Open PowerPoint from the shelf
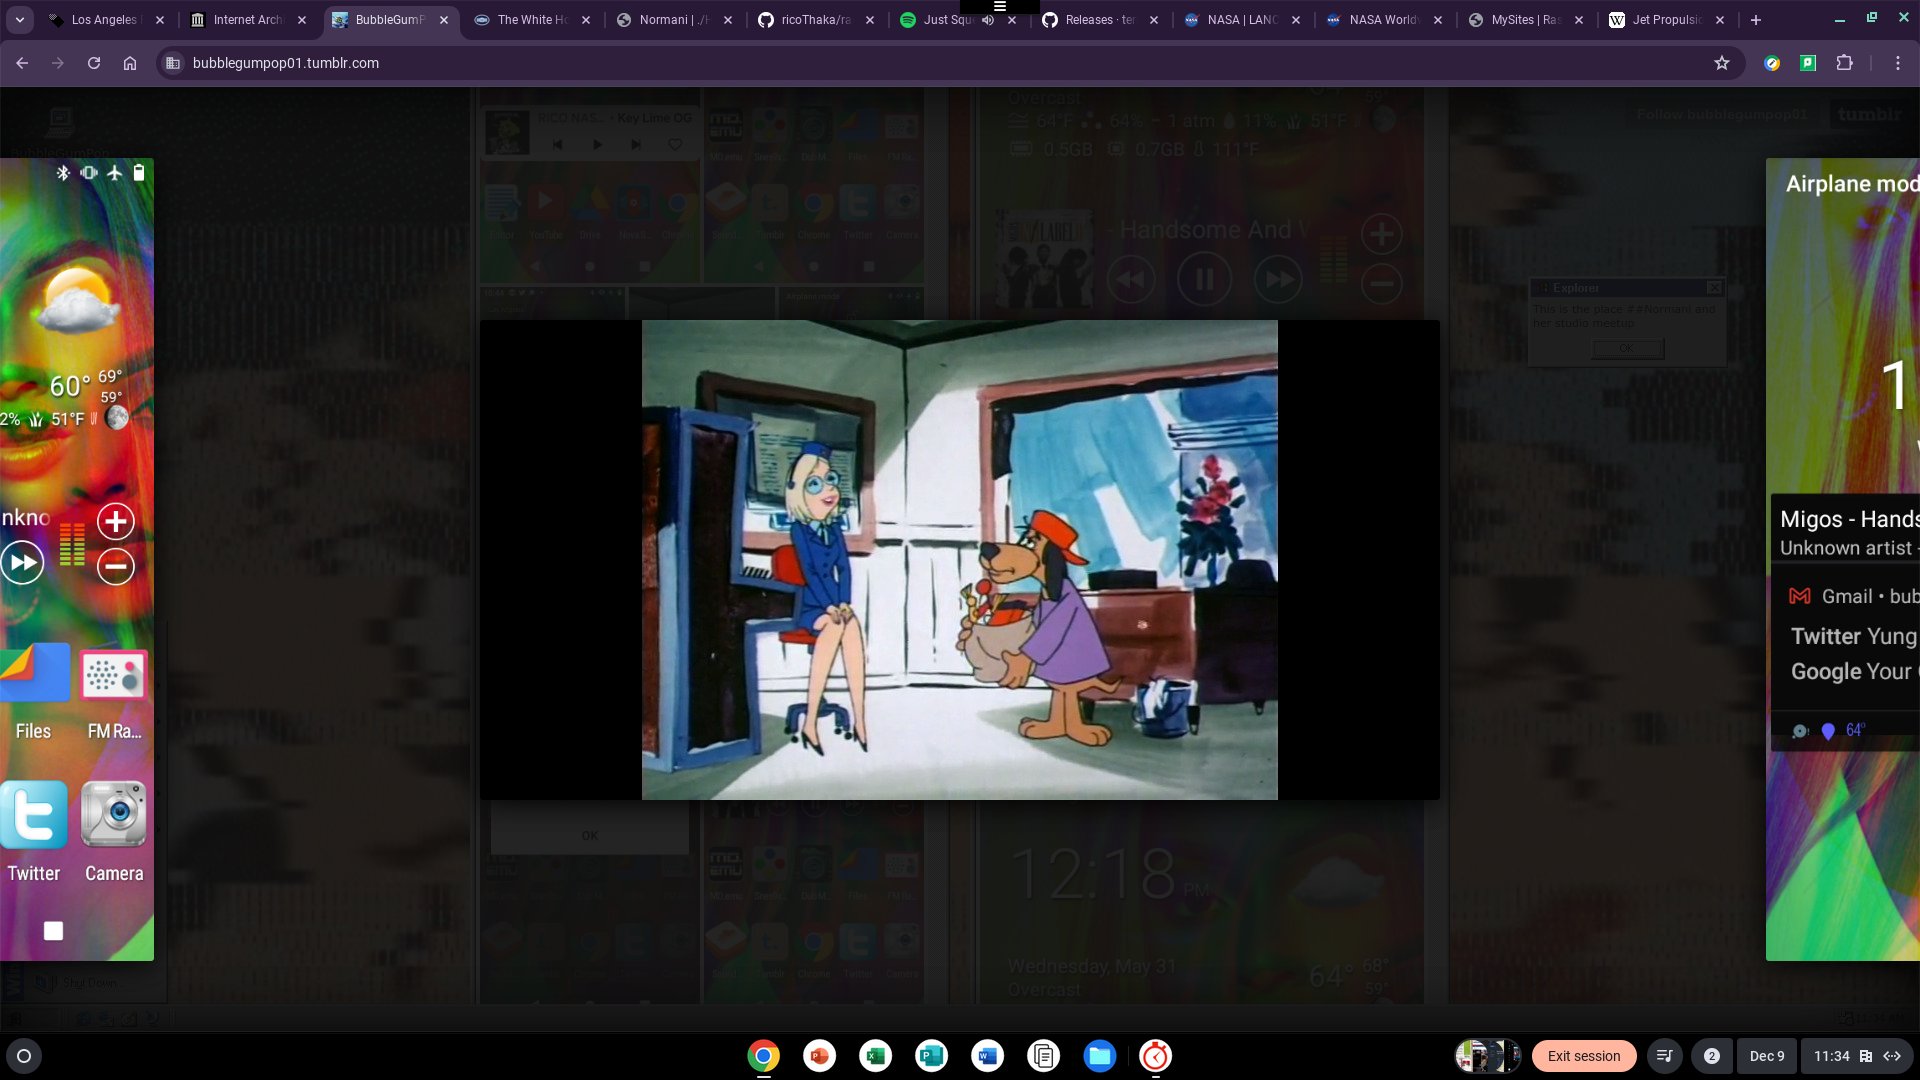 [820, 1056]
